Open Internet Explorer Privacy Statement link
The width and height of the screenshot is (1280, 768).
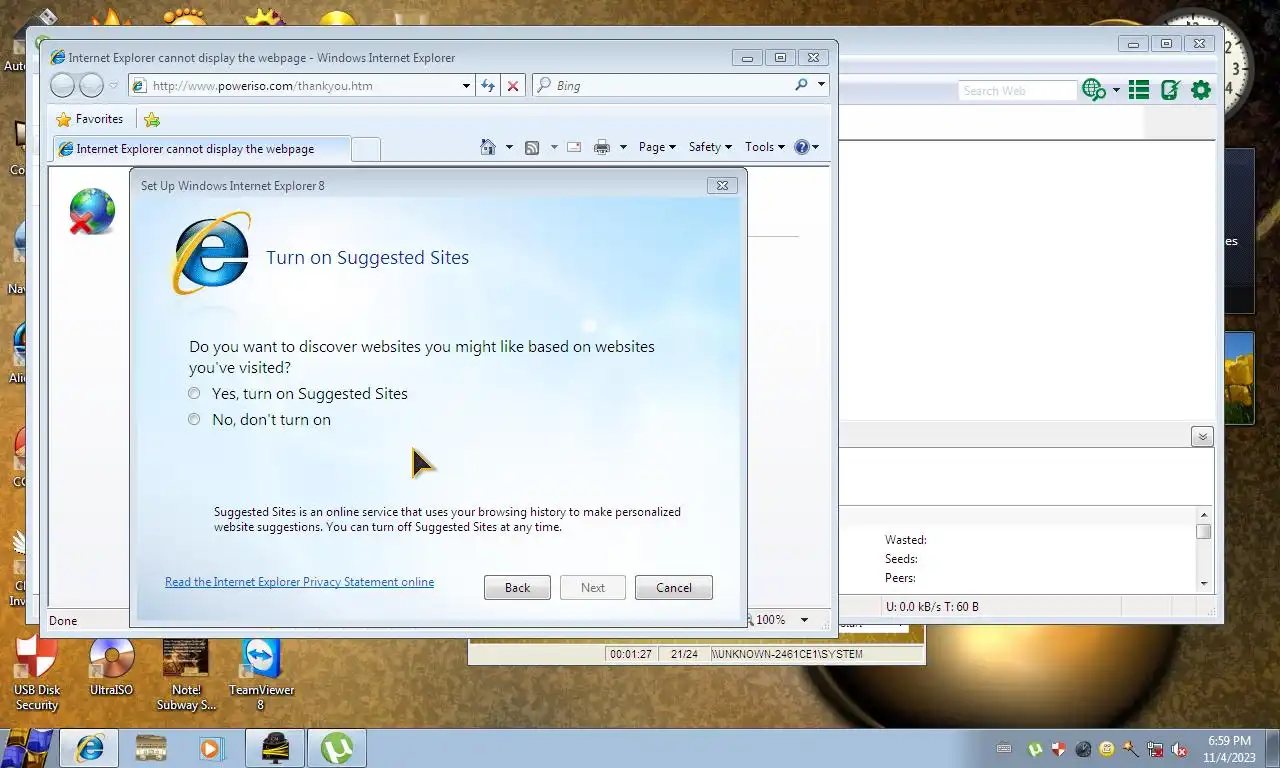[x=299, y=582]
